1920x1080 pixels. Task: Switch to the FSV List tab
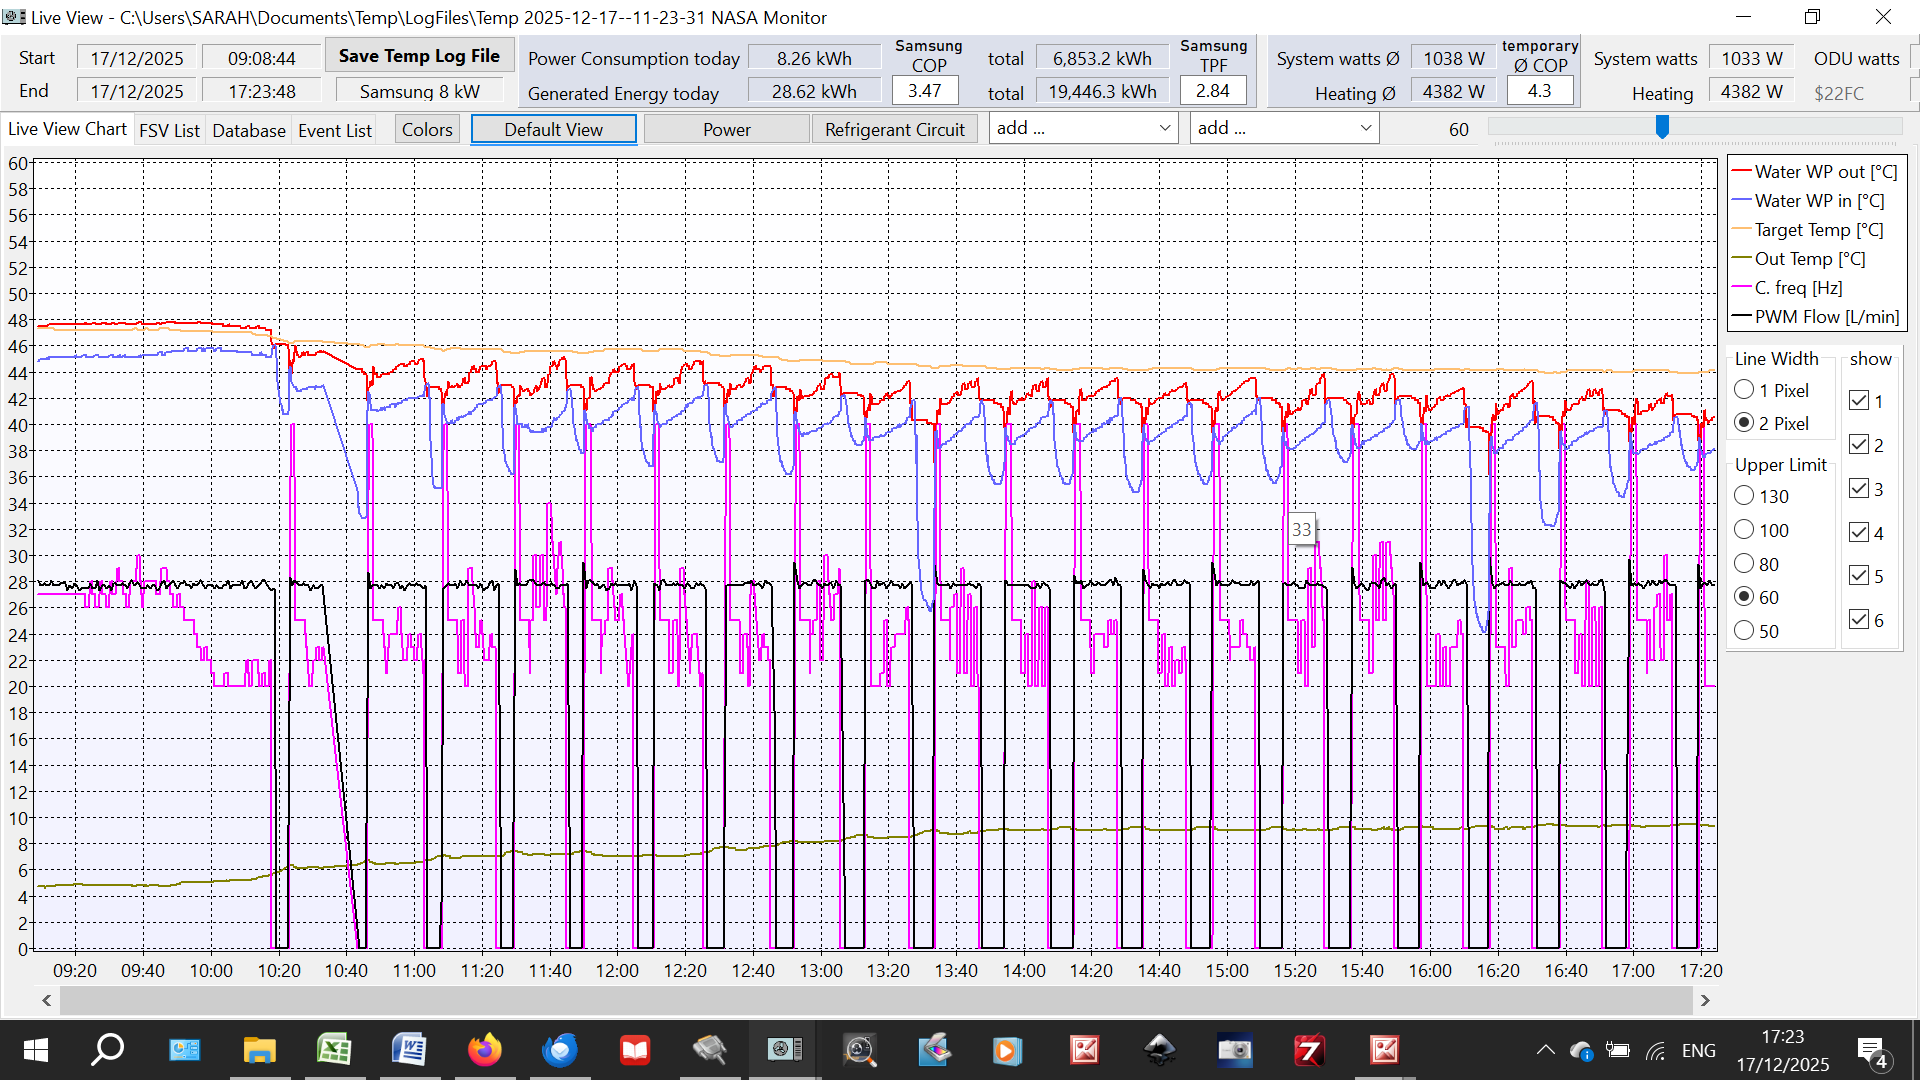pyautogui.click(x=169, y=131)
